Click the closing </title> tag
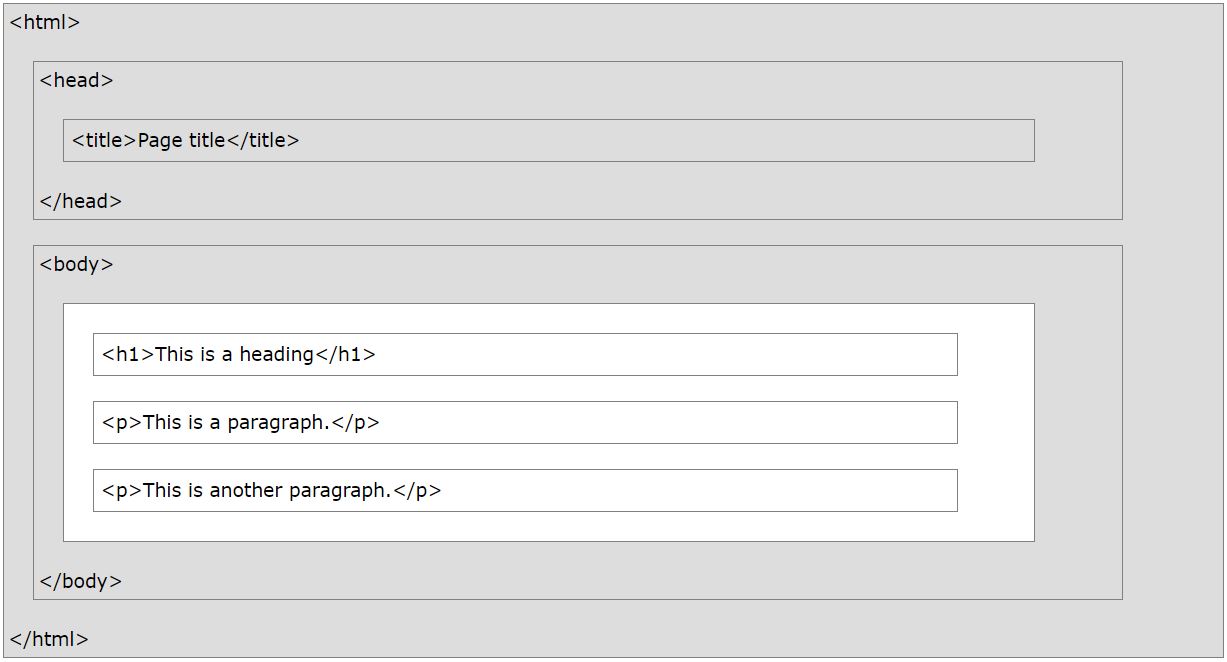The height and width of the screenshot is (662, 1227). (x=263, y=140)
